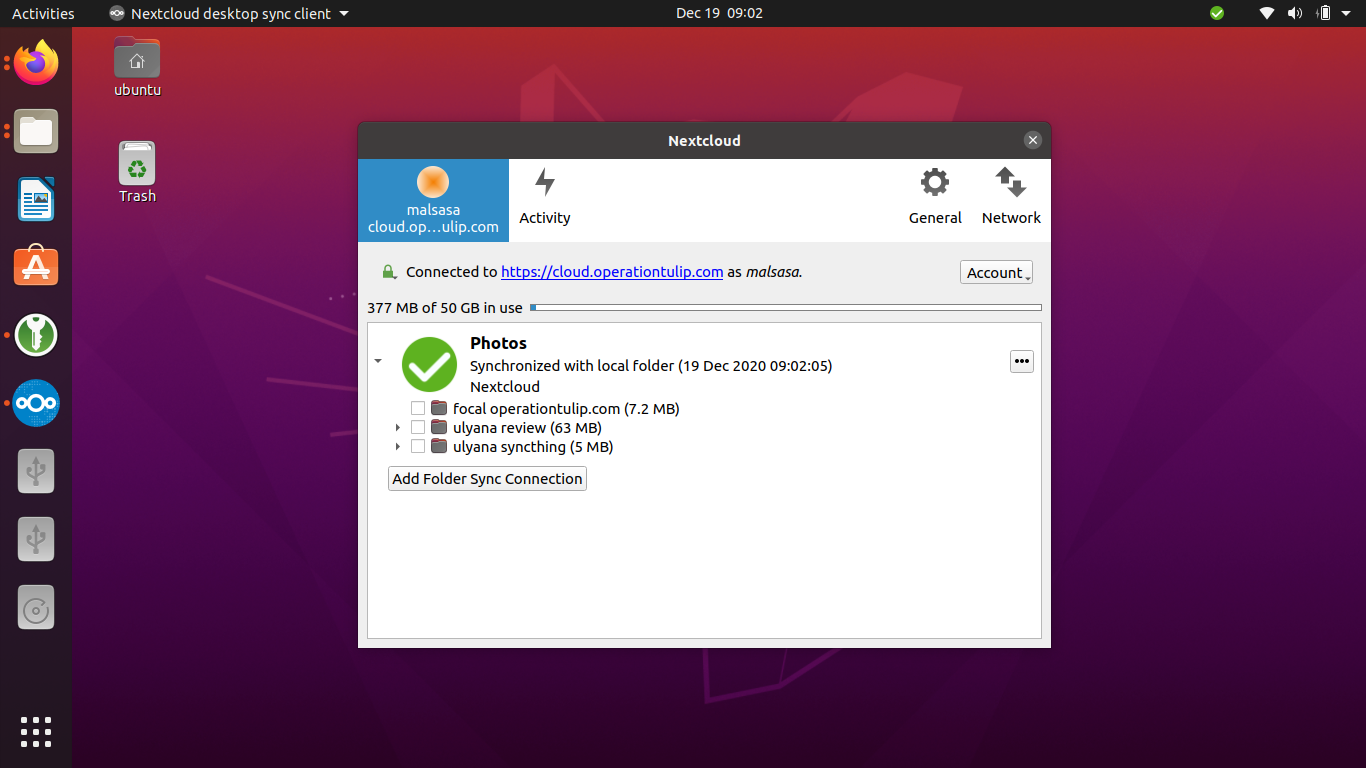Click "focal operationtulip.com (7.2 MB)" row text
The height and width of the screenshot is (768, 1366).
566,408
